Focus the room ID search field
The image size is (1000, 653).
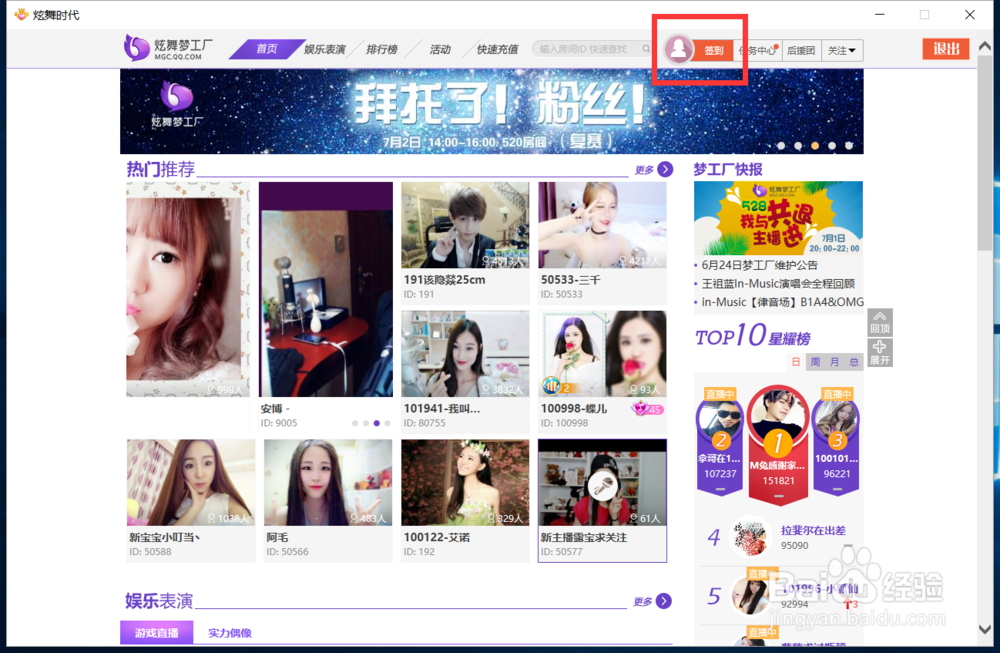coord(587,48)
